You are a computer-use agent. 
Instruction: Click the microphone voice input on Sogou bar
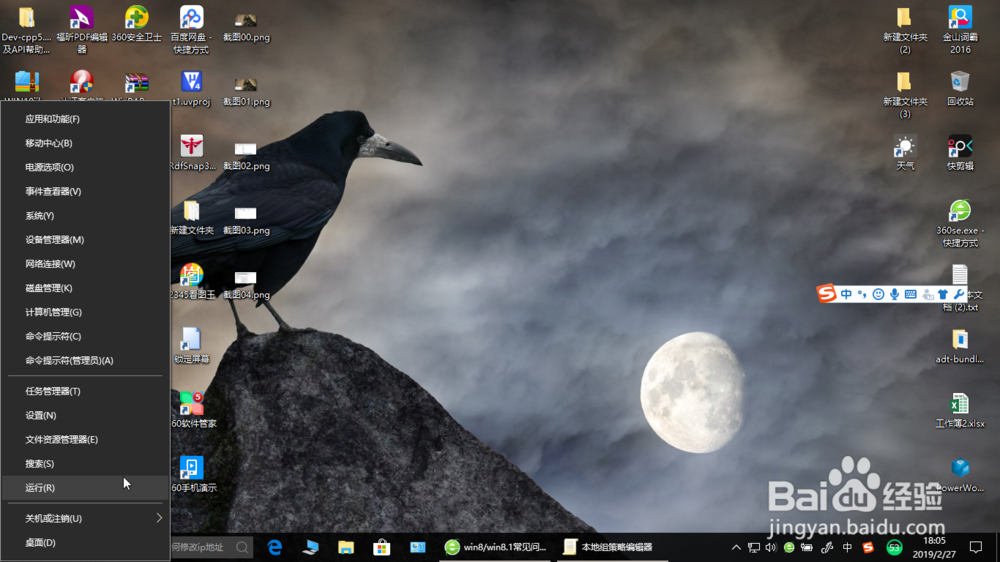895,294
